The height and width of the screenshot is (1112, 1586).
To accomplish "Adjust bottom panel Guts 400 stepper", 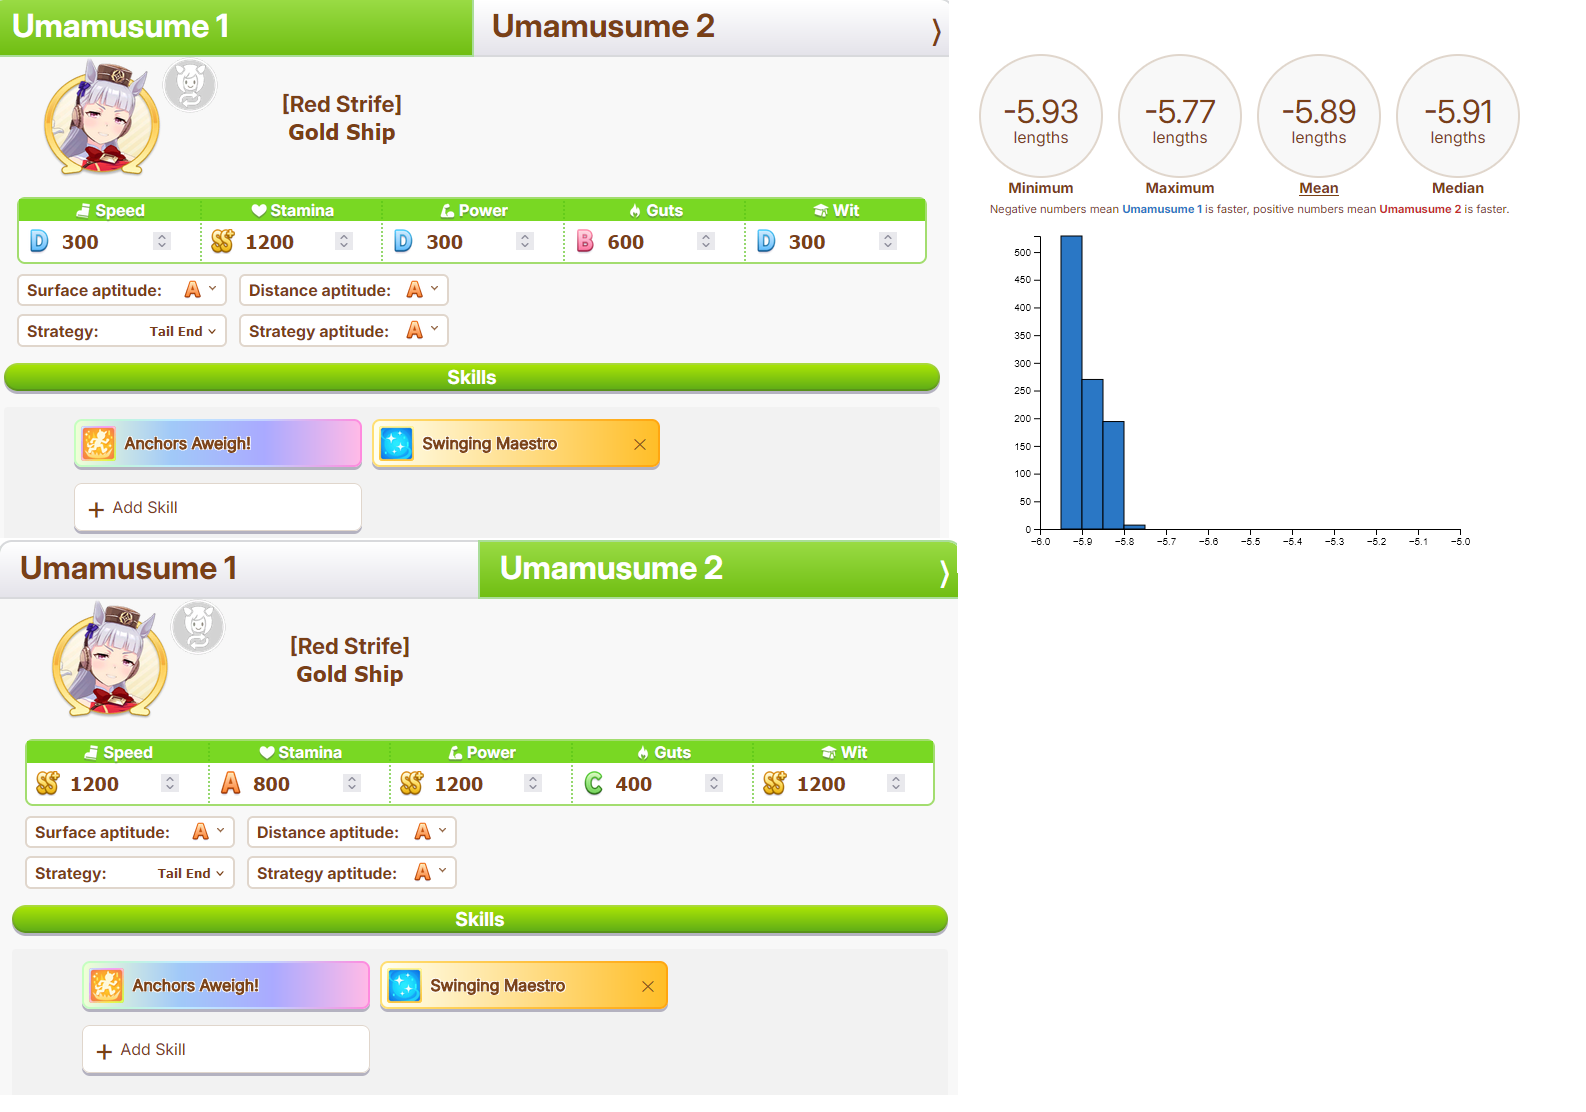I will [x=714, y=783].
